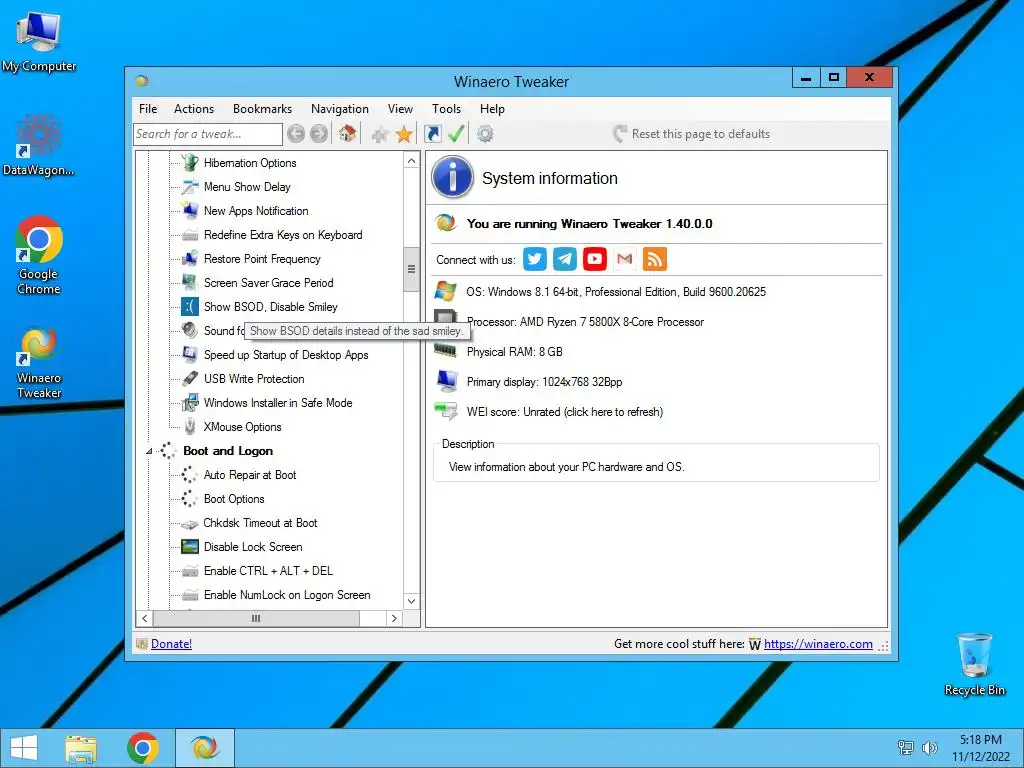Select Boot Options tree item
This screenshot has height=768, width=1024.
pos(234,499)
